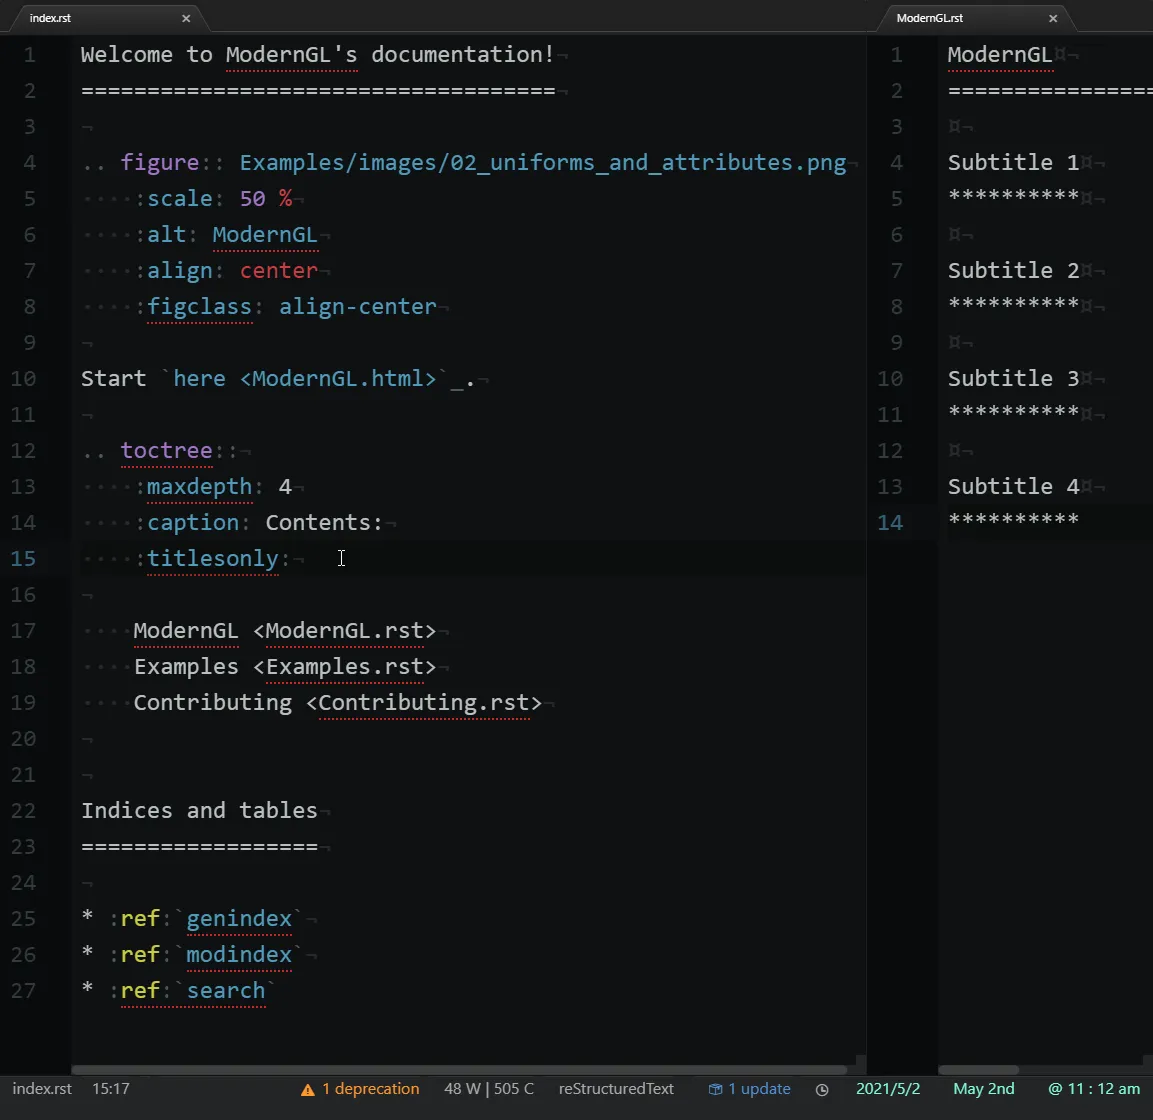
Task: Switch to the index.rst tab
Action: tap(50, 18)
